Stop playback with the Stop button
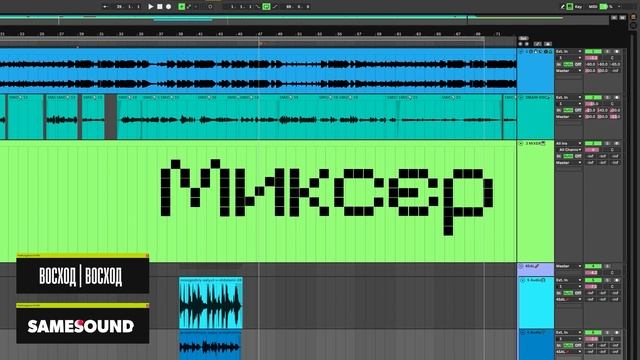 (160, 7)
